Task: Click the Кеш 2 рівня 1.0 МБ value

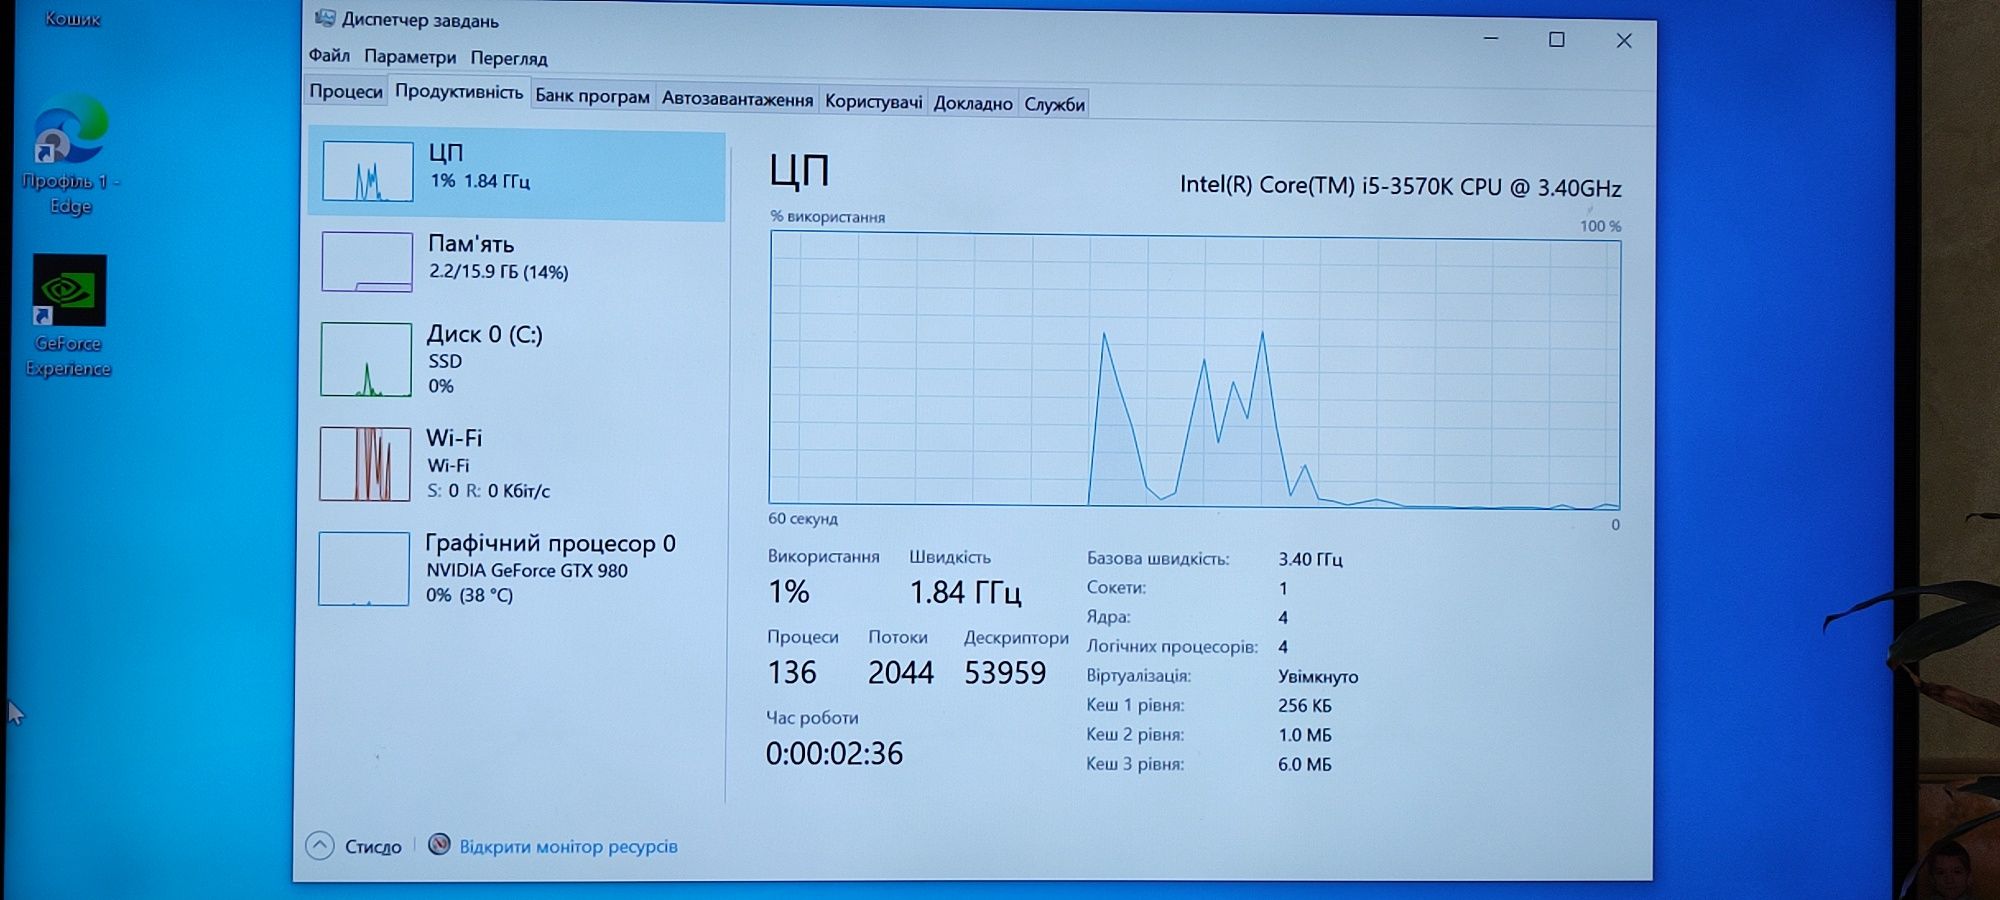Action: [x=1305, y=735]
